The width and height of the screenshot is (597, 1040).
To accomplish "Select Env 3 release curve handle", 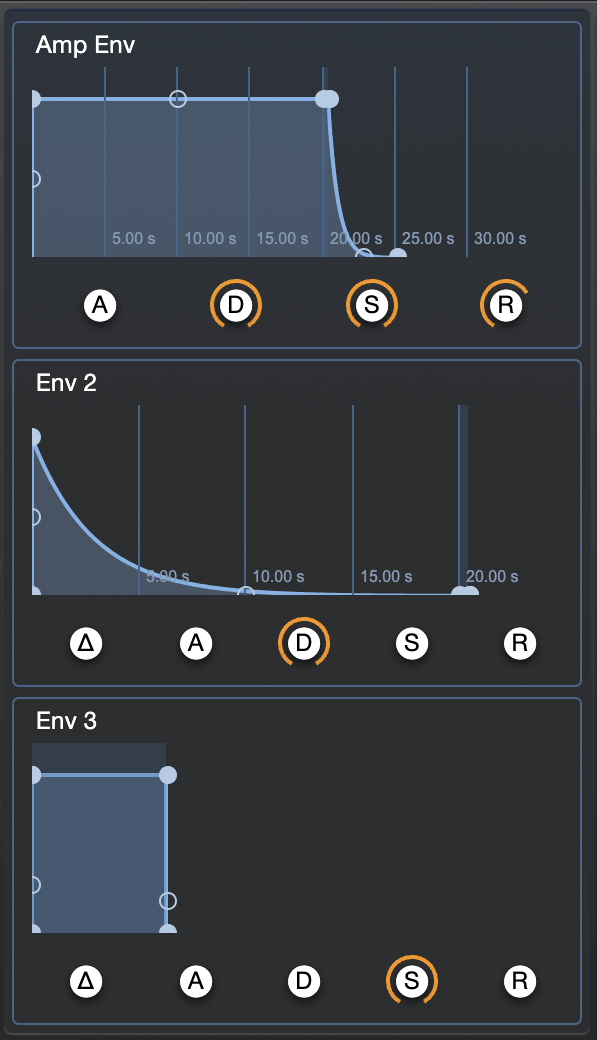I will click(168, 901).
